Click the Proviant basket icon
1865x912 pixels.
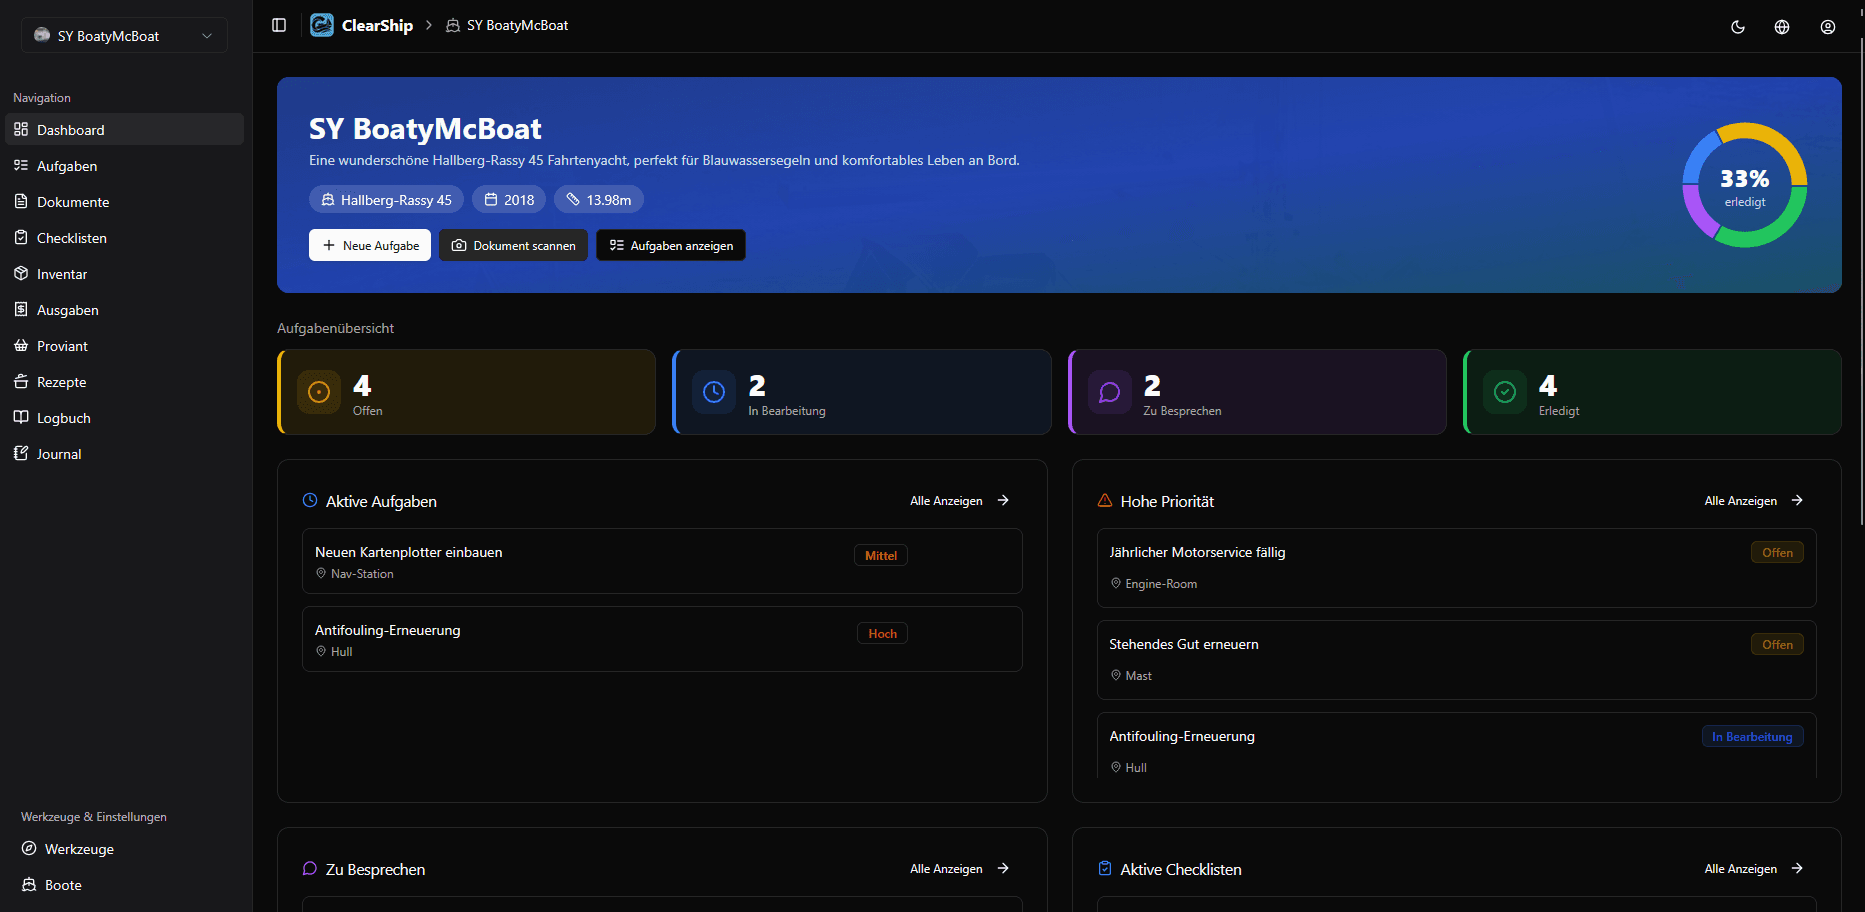point(21,346)
